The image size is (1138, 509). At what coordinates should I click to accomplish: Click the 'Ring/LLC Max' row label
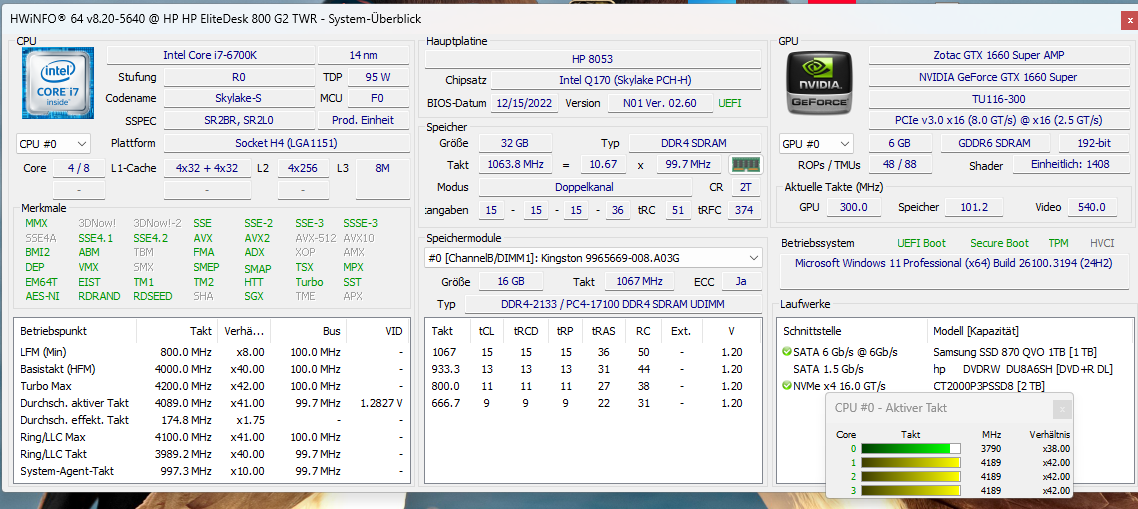[52, 437]
